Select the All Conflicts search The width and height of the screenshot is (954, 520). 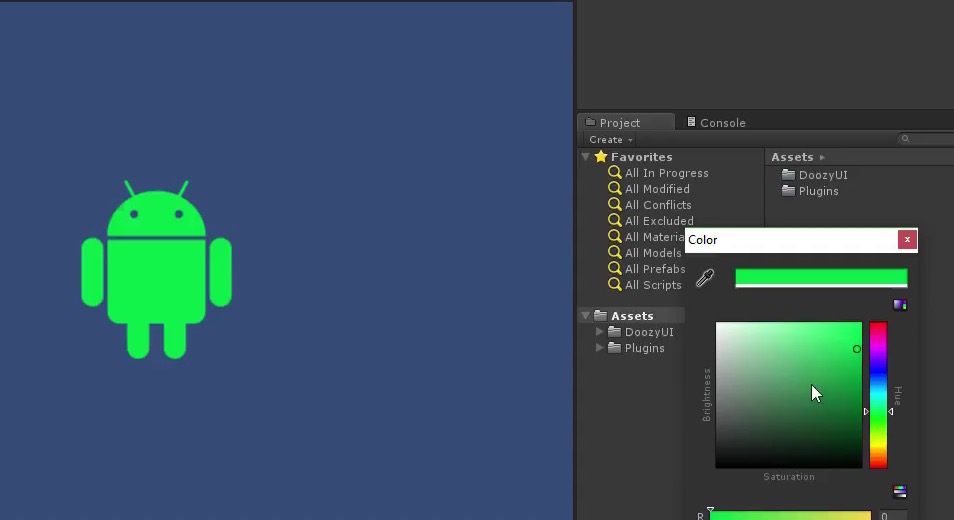650,205
